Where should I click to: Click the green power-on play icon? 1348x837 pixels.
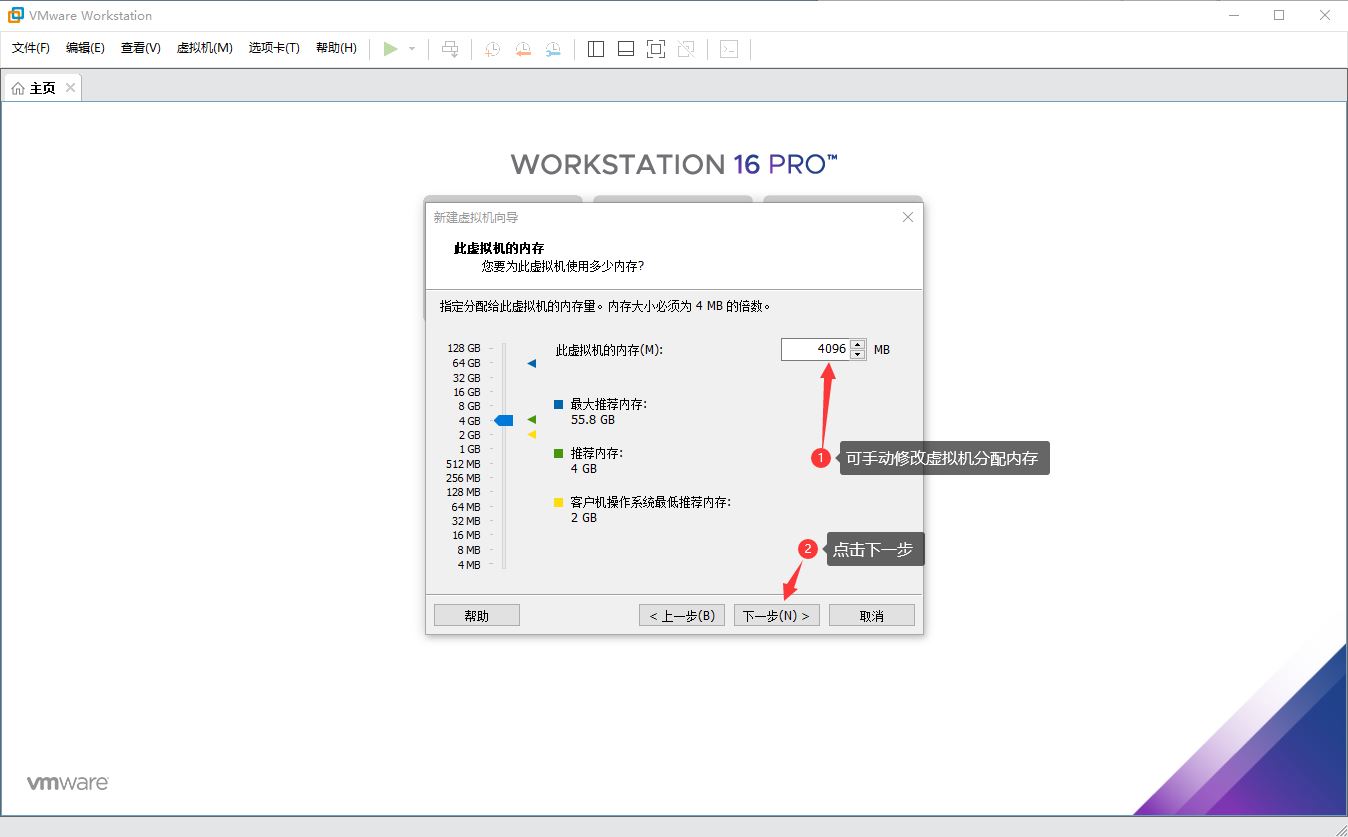tap(390, 48)
